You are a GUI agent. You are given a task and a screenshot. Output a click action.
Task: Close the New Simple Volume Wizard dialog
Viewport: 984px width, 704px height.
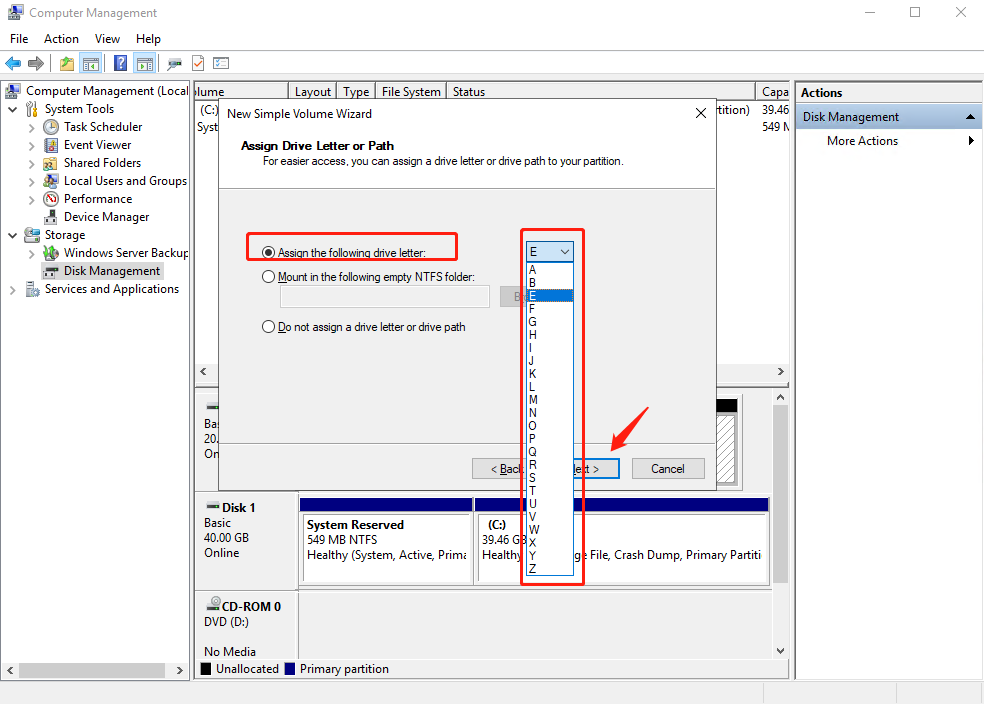click(x=701, y=114)
